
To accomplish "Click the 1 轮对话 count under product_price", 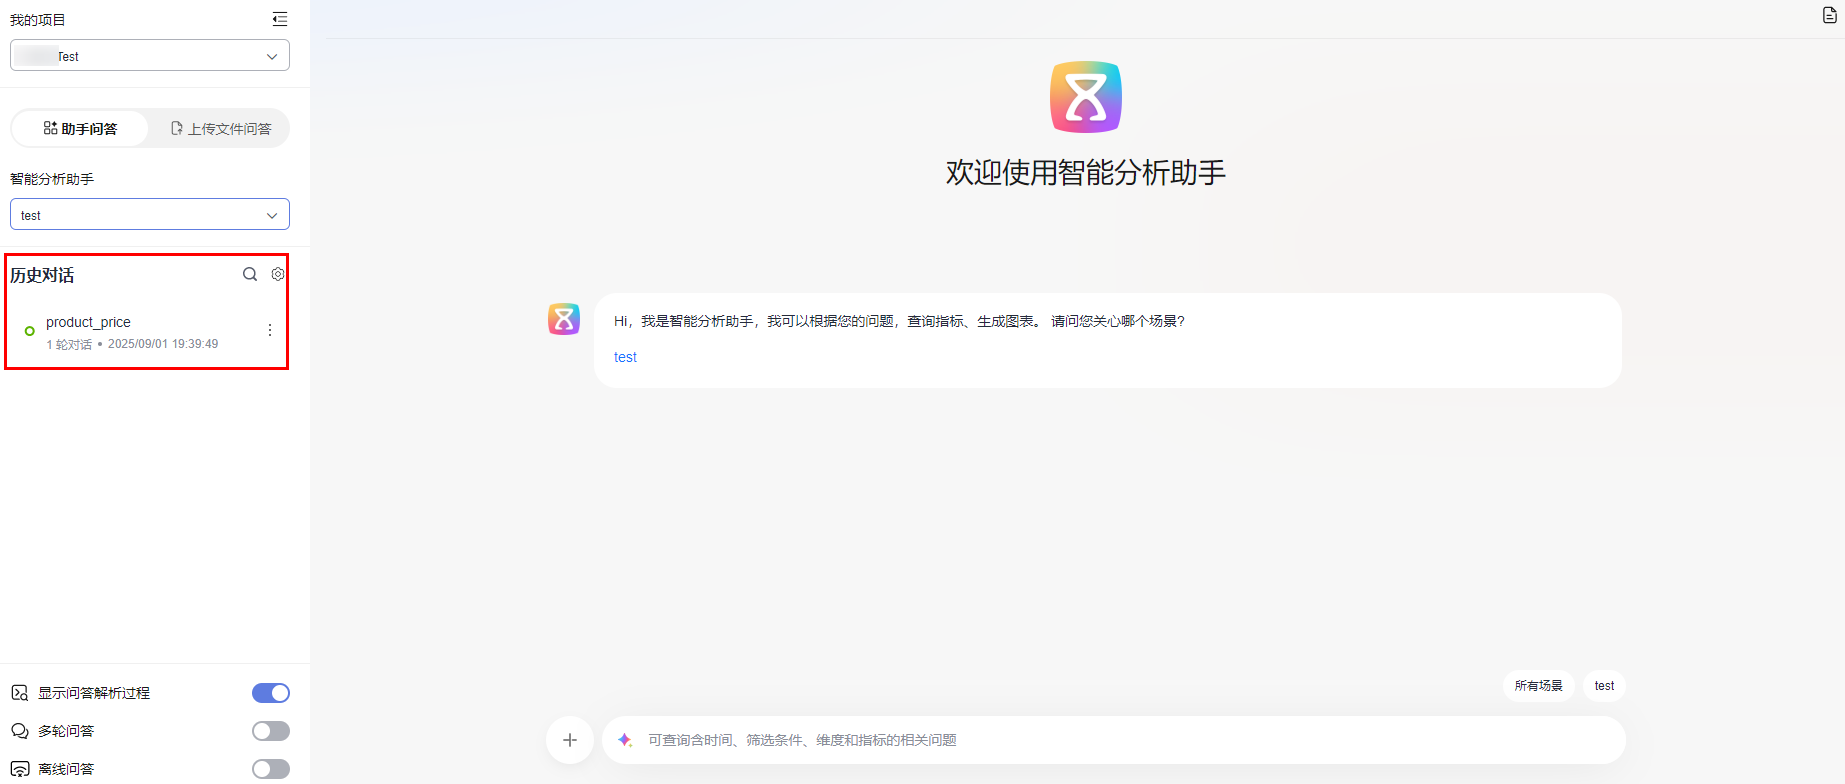I will (69, 344).
